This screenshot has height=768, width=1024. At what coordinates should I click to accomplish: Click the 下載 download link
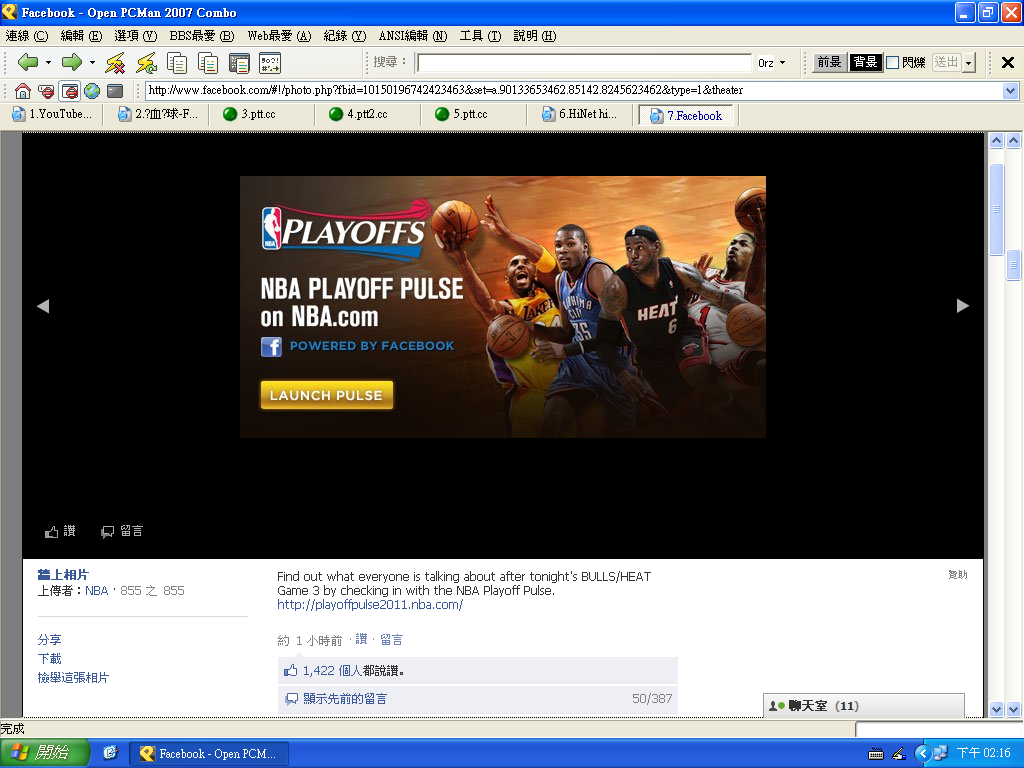point(50,659)
